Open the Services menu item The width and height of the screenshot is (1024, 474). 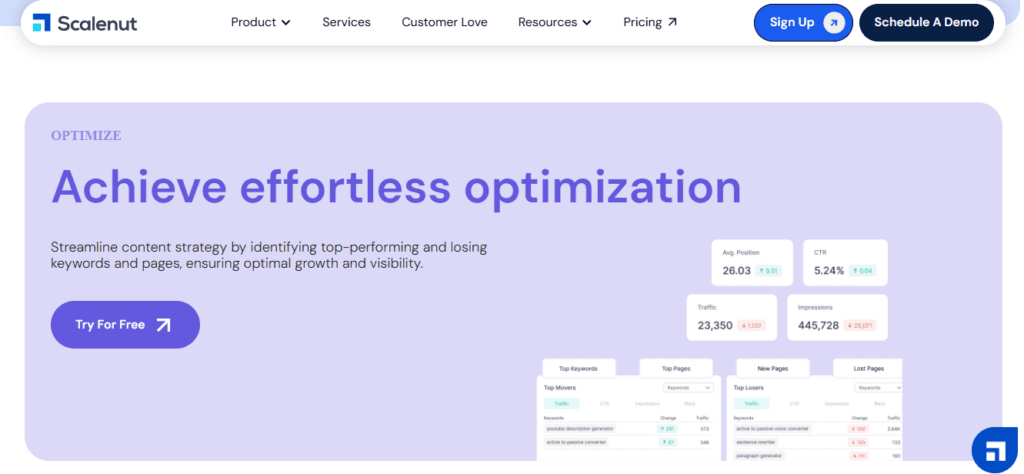[x=346, y=22]
